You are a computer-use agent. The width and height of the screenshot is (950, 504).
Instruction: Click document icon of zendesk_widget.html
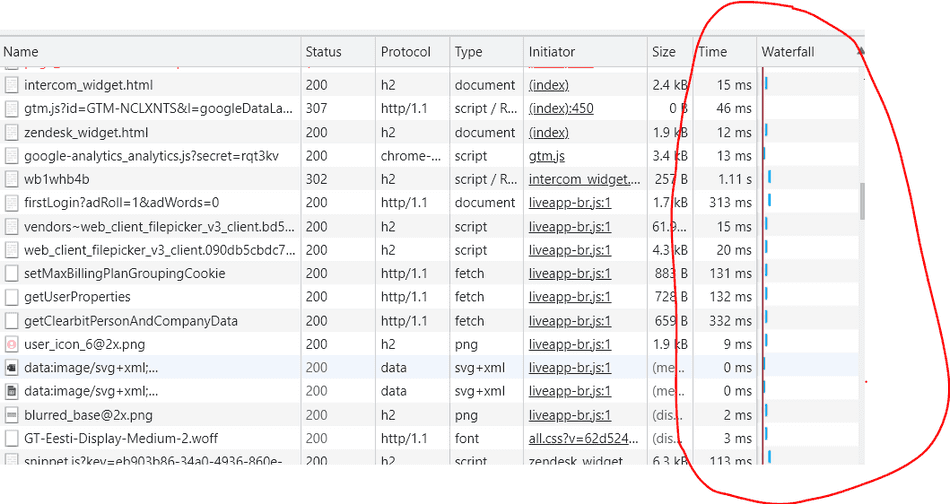[x=12, y=132]
